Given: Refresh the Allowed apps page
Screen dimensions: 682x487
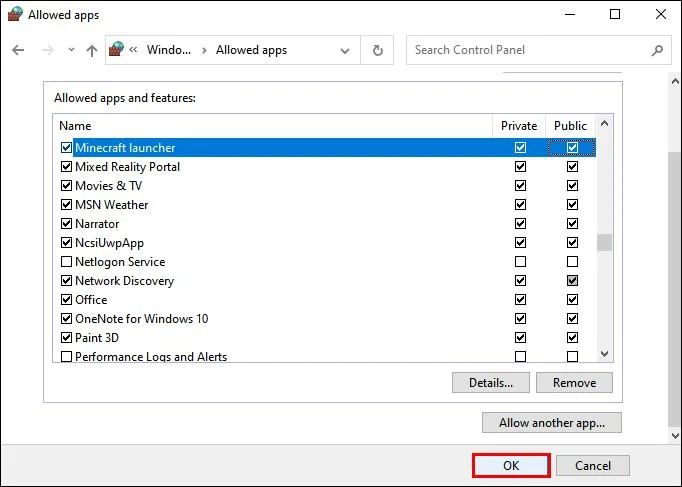Looking at the screenshot, I should click(x=378, y=50).
